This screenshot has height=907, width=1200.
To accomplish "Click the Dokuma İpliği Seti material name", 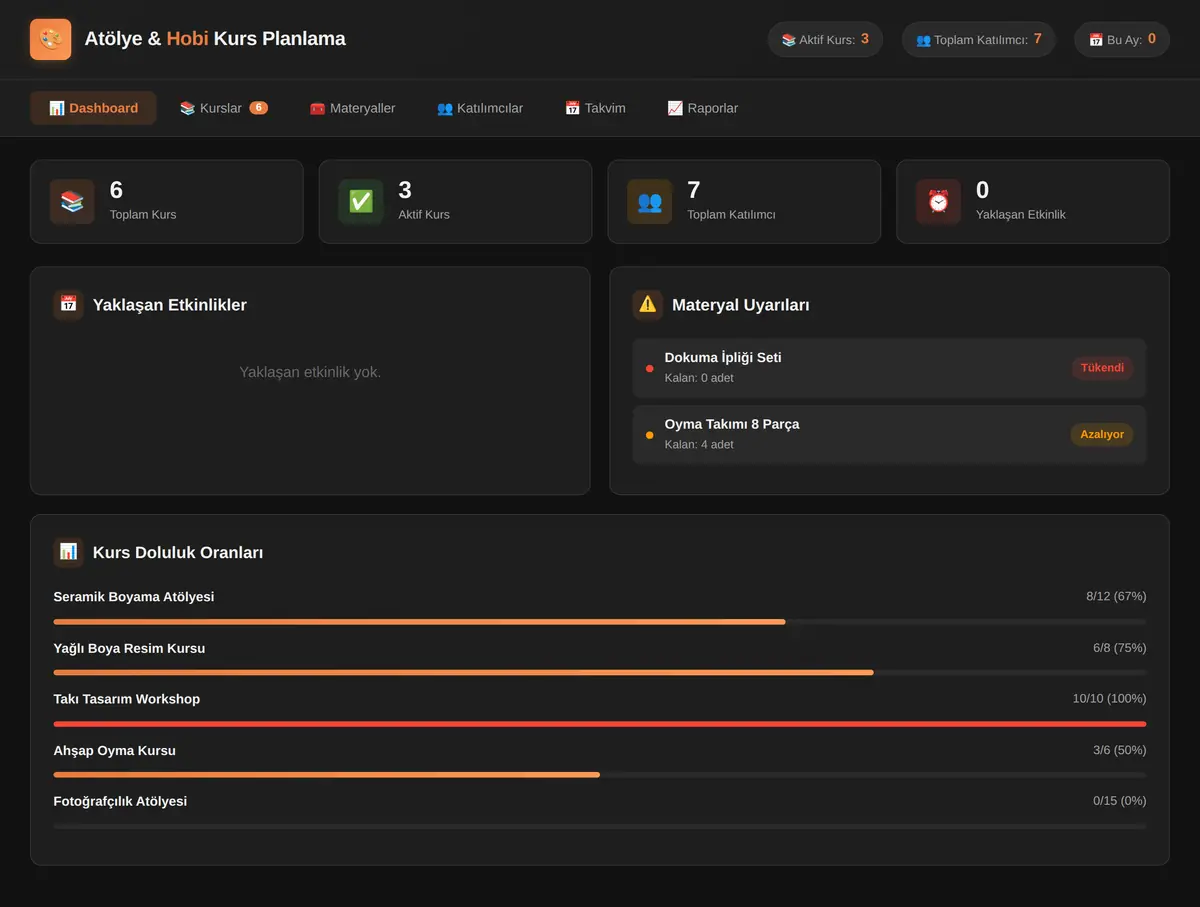I will (x=723, y=358).
